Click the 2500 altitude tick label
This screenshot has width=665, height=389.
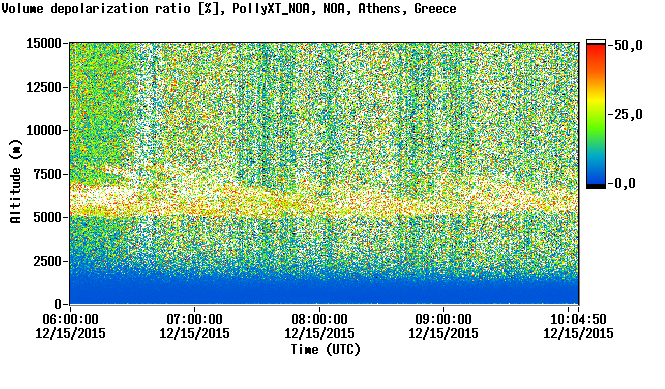tap(48, 261)
